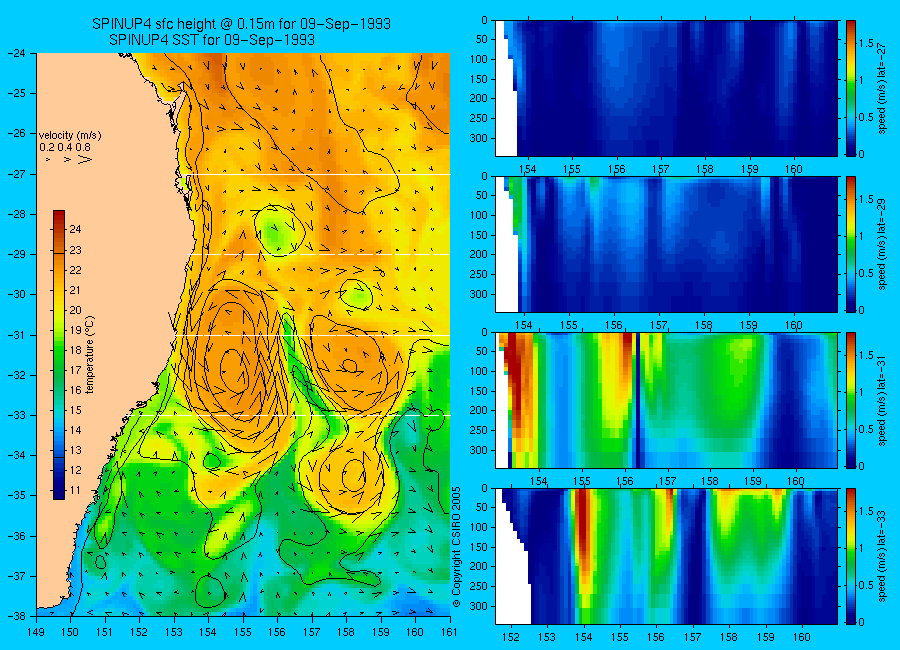Click the "speed (m/s) lat=-33" label

882,556
